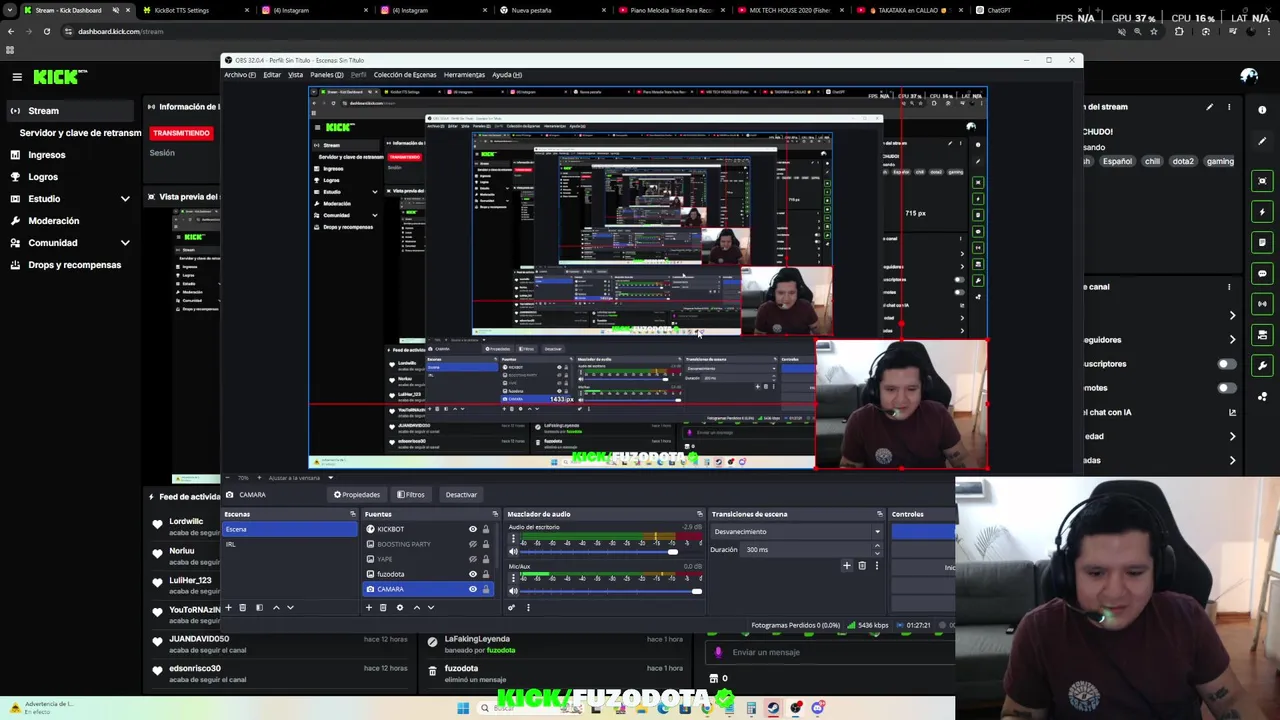Screen dimensions: 1280x720
Task: Open OBS Archivo menu
Action: click(239, 75)
